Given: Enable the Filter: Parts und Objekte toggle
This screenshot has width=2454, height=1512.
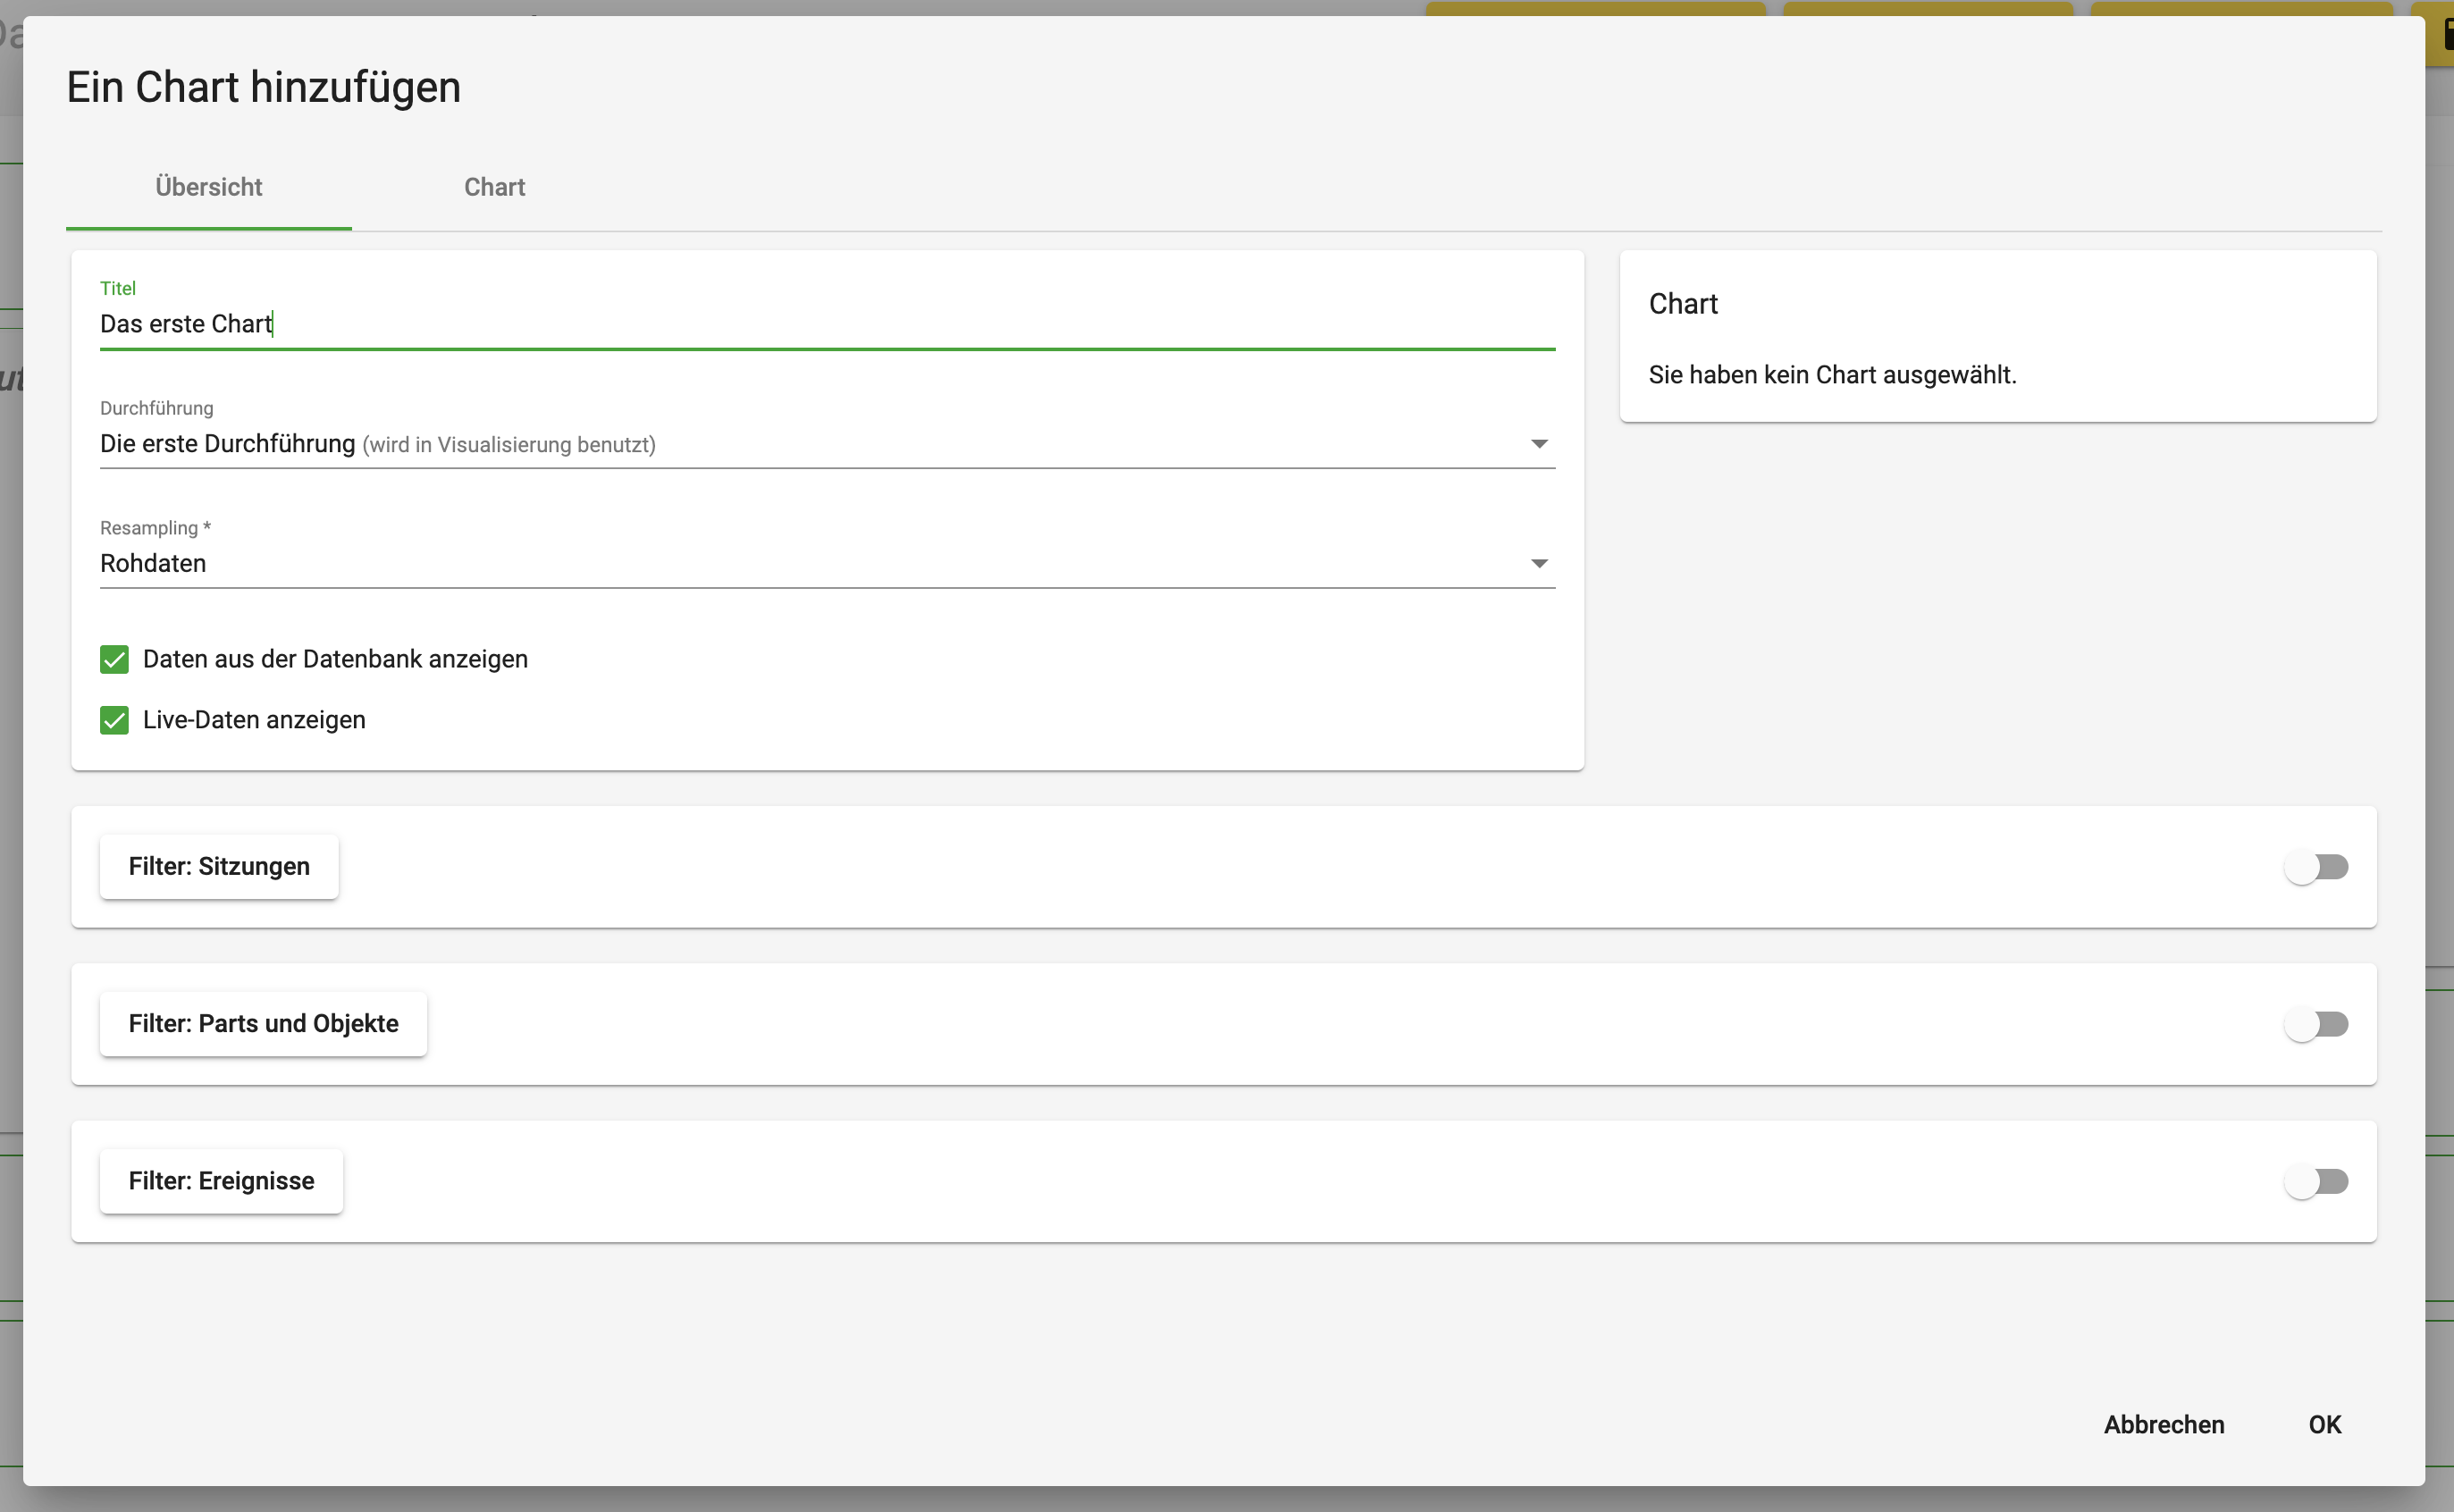Looking at the screenshot, I should [2316, 1024].
